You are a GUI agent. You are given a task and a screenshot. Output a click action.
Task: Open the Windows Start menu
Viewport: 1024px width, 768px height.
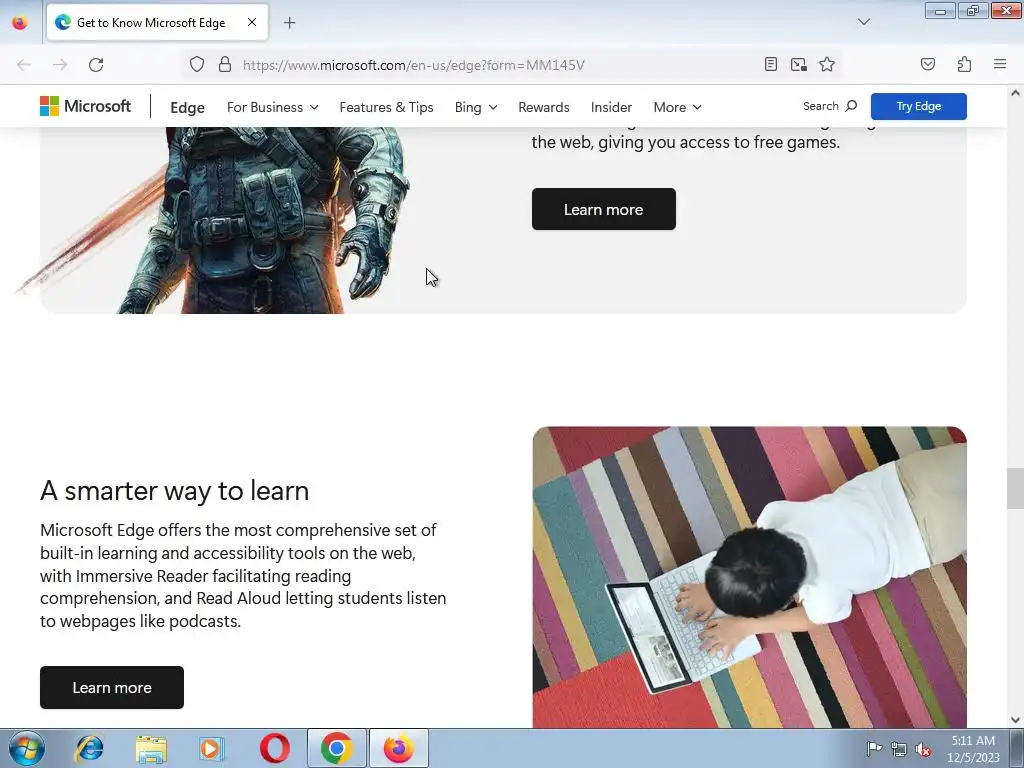[x=27, y=748]
